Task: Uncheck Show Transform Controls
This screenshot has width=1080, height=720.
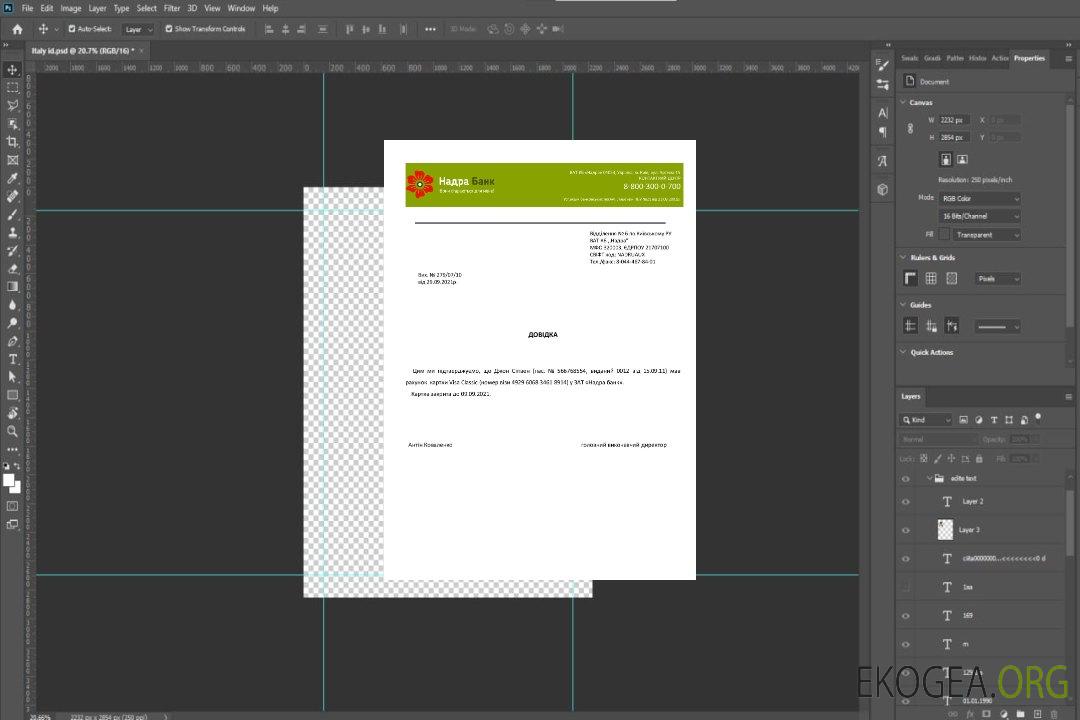Action: click(x=169, y=29)
